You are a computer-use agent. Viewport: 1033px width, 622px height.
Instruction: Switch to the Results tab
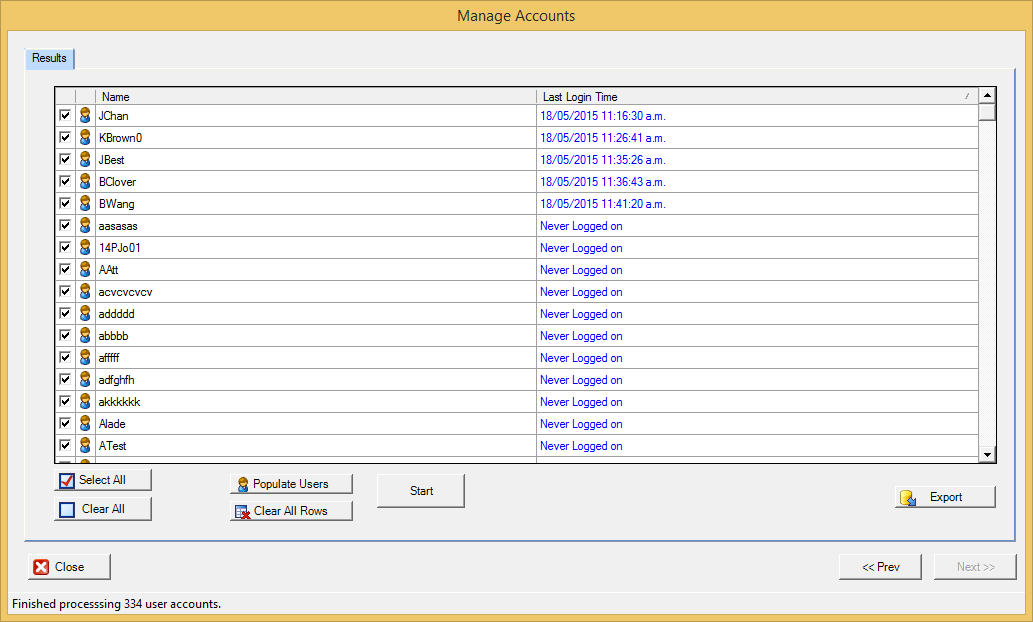(x=49, y=59)
